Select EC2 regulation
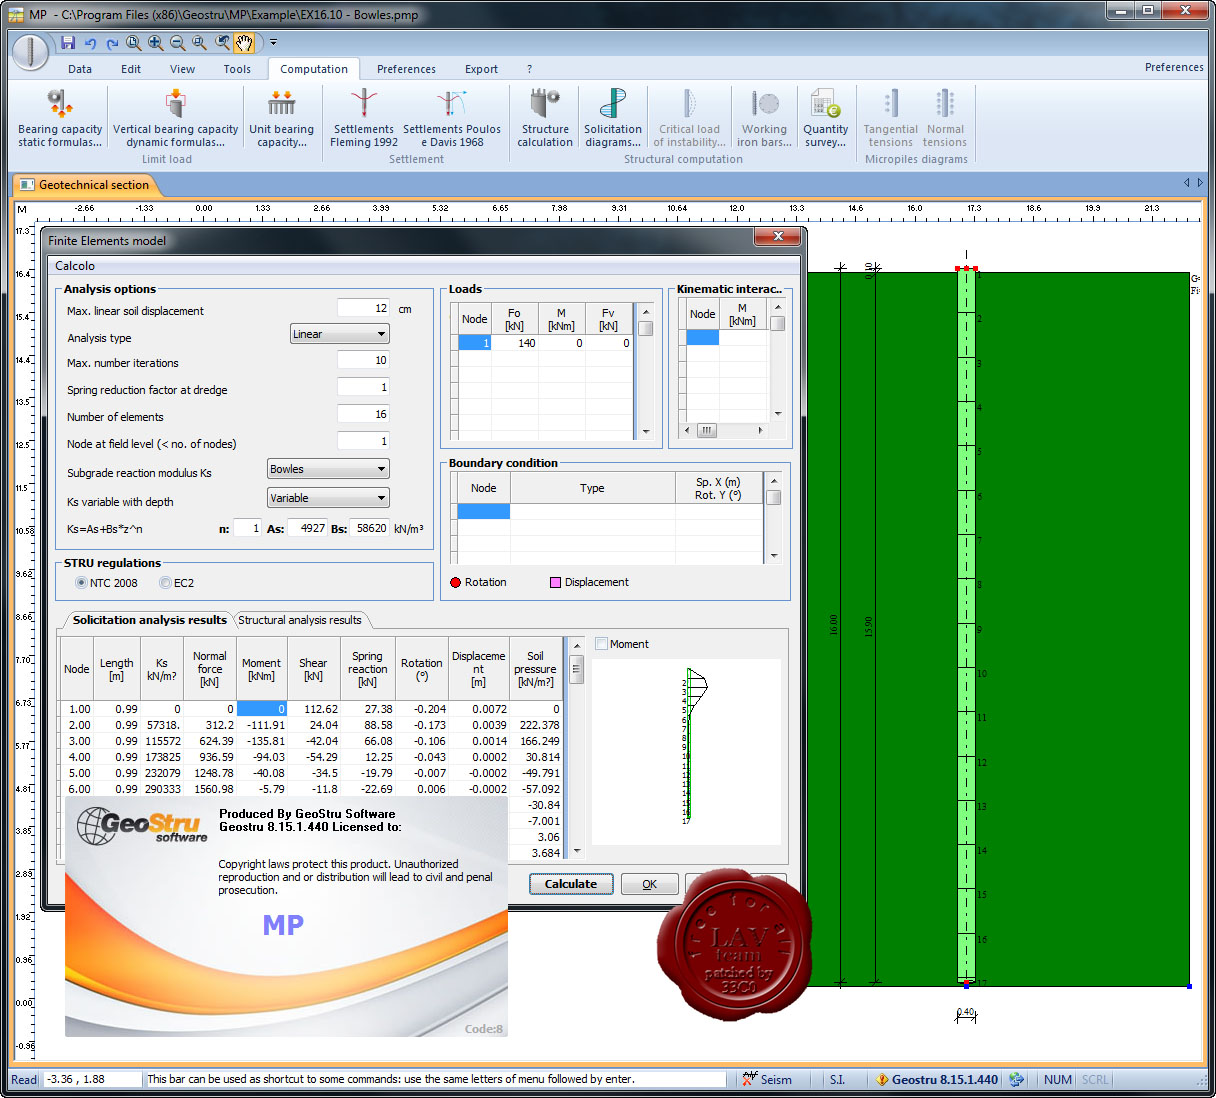This screenshot has height=1098, width=1216. pos(166,583)
